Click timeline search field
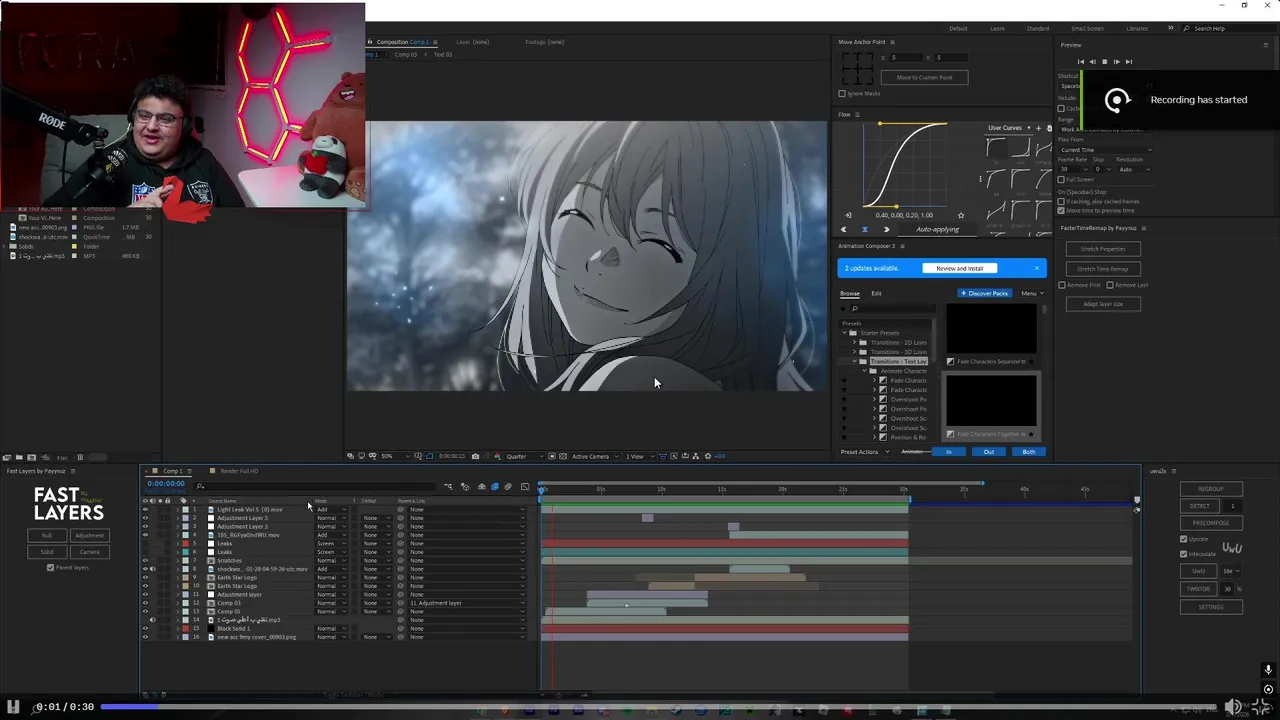Image resolution: width=1280 pixels, height=720 pixels. coord(315,487)
